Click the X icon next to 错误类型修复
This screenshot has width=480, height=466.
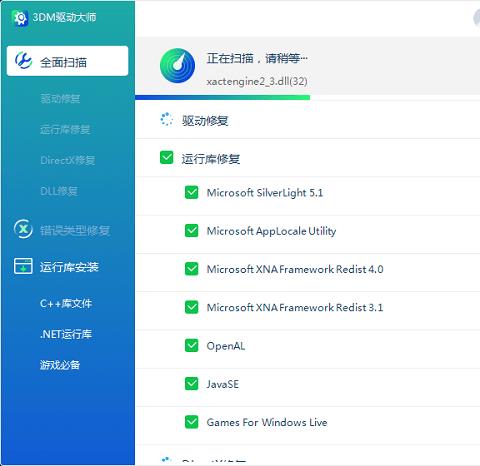pos(23,229)
